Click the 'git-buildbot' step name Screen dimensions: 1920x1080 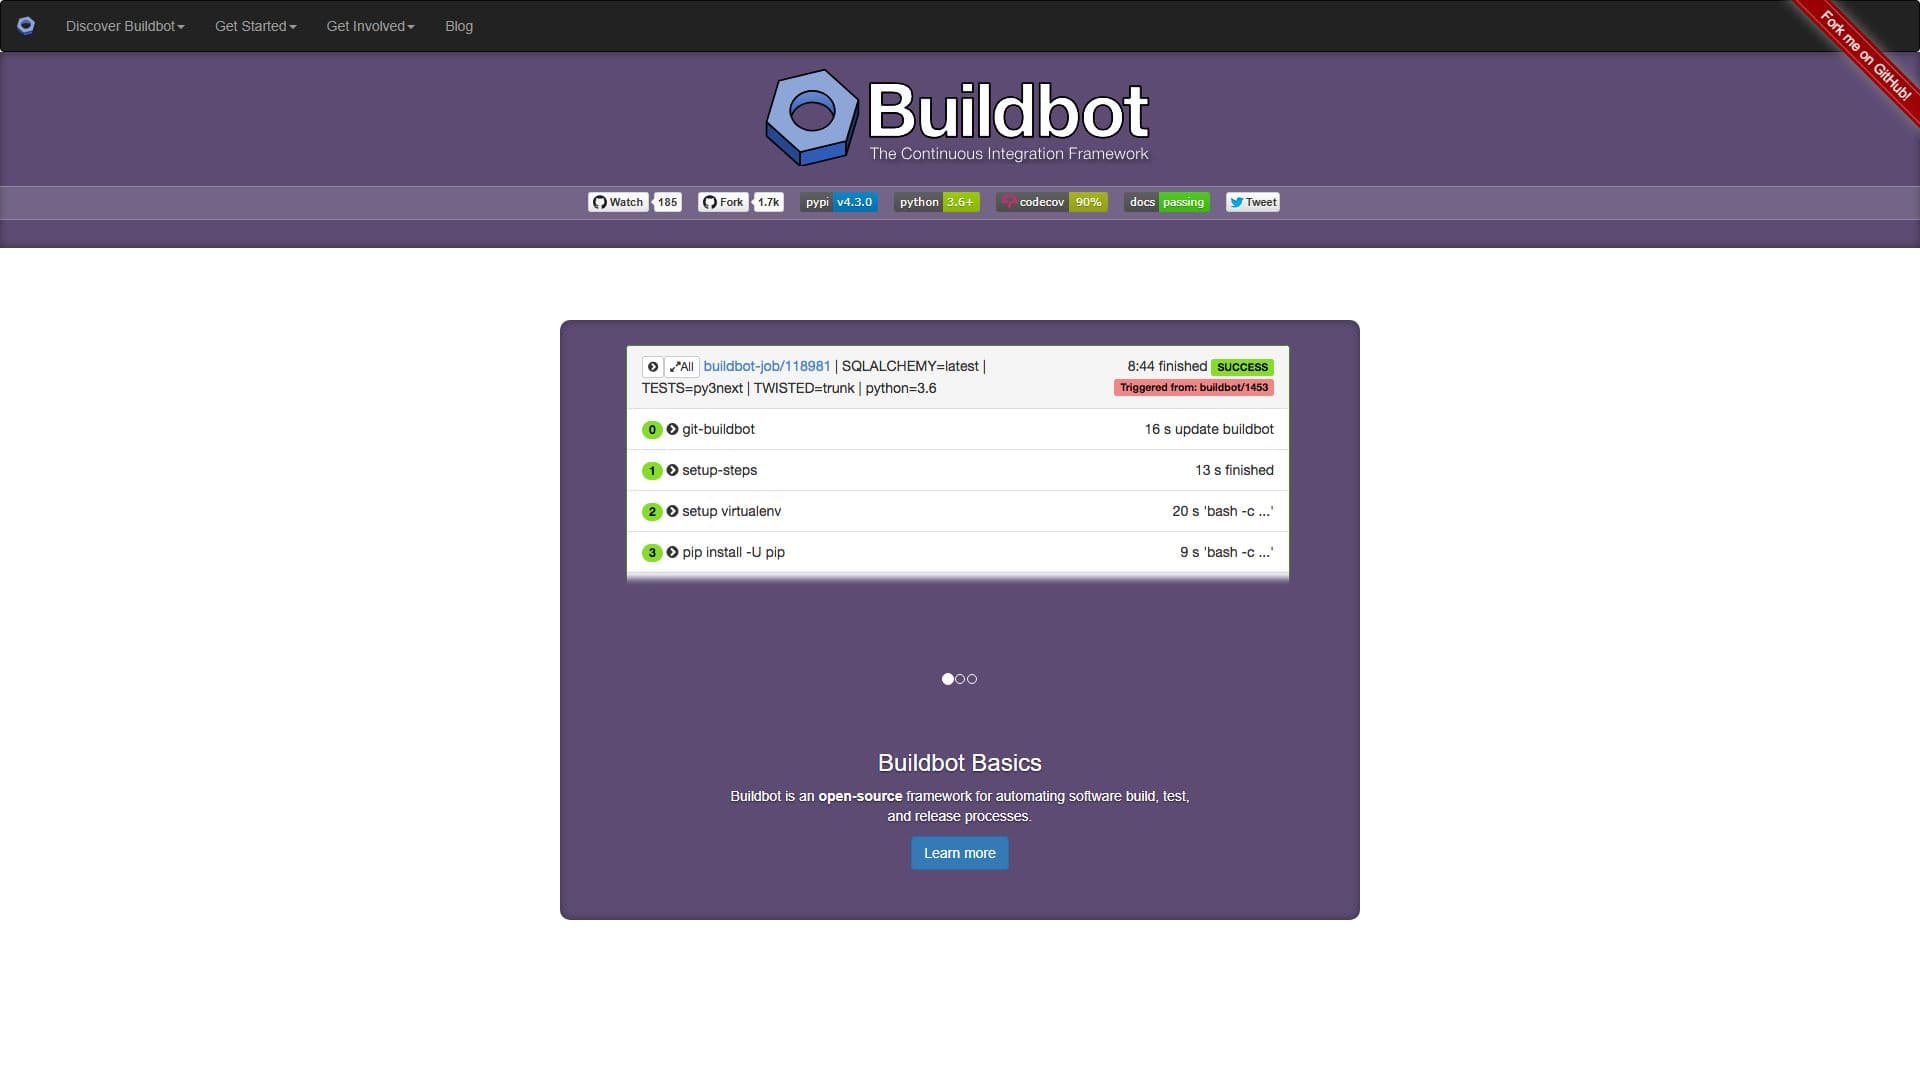point(718,429)
